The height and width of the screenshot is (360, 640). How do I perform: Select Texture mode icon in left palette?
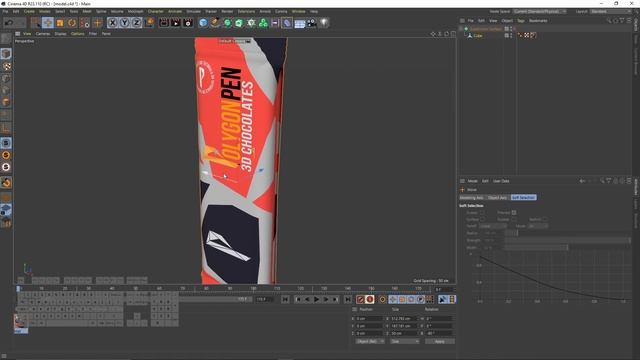tap(6, 66)
